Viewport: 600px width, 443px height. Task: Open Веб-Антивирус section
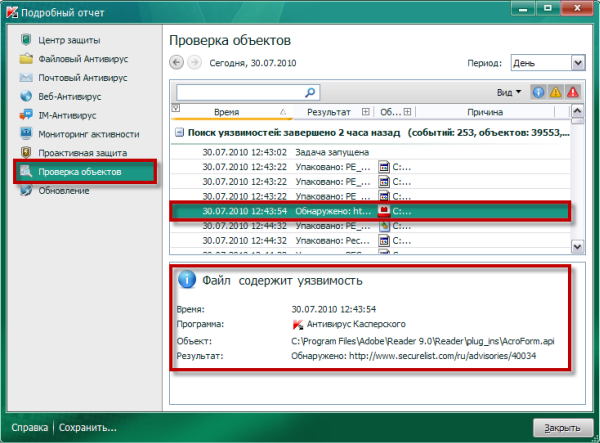70,96
